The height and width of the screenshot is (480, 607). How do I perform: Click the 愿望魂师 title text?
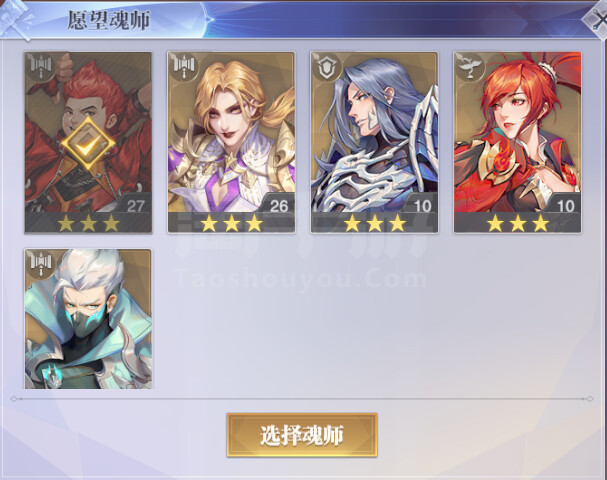[109, 20]
